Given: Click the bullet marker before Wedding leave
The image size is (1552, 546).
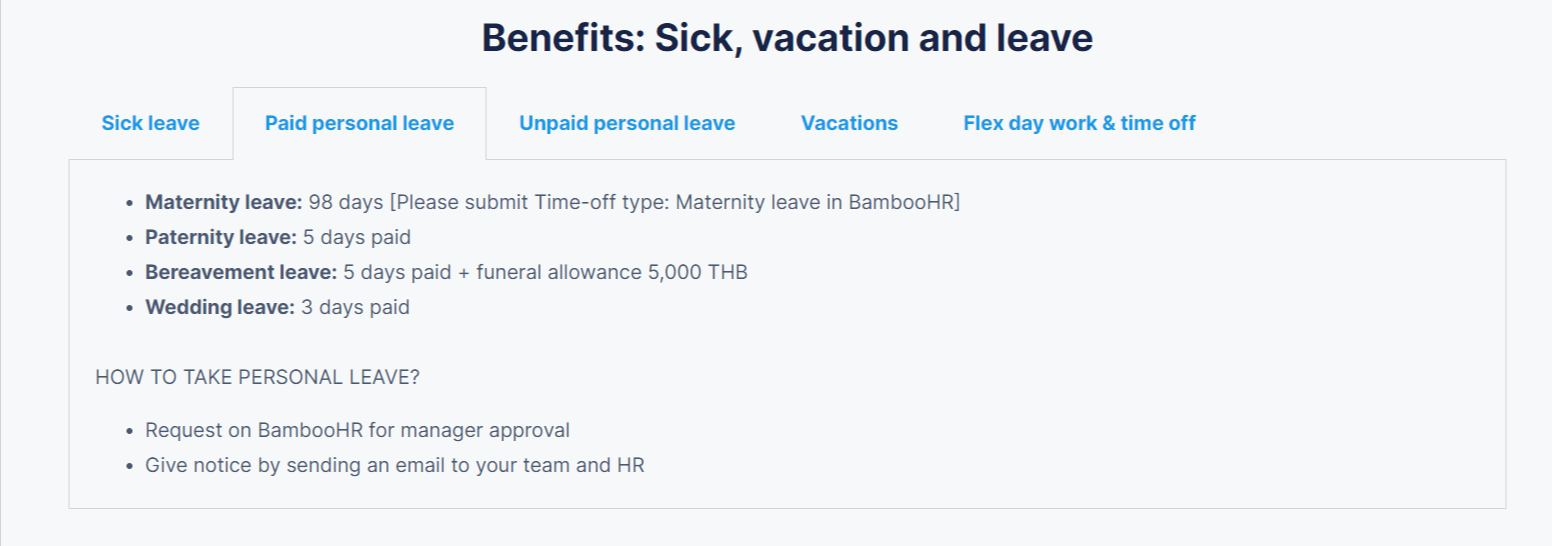Looking at the screenshot, I should [130, 308].
